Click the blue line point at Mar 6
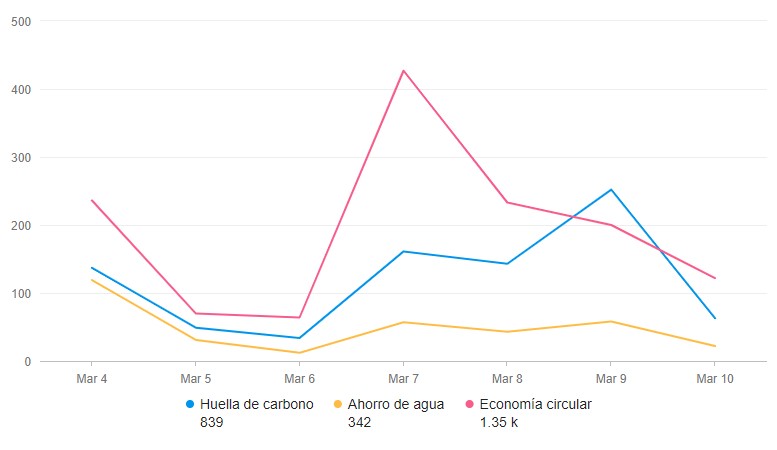The image size is (777, 450). [x=299, y=338]
